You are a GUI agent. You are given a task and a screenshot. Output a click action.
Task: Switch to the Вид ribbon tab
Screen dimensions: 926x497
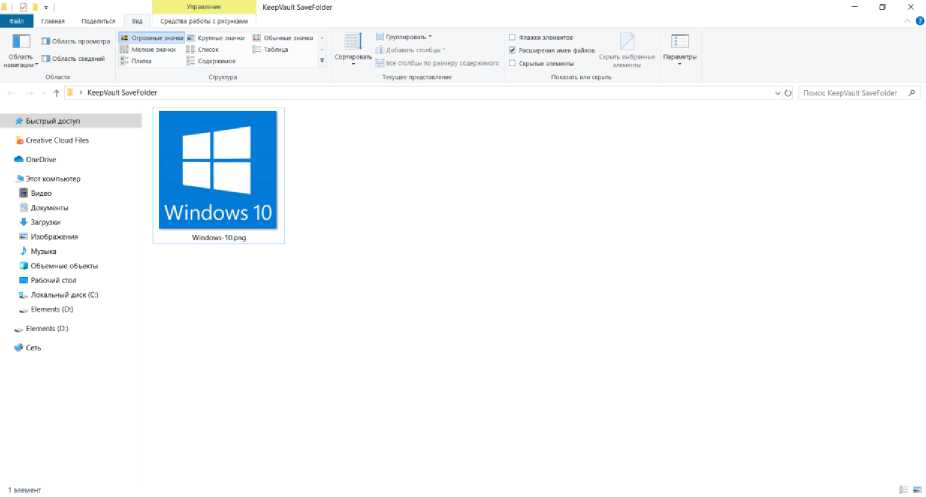(137, 21)
